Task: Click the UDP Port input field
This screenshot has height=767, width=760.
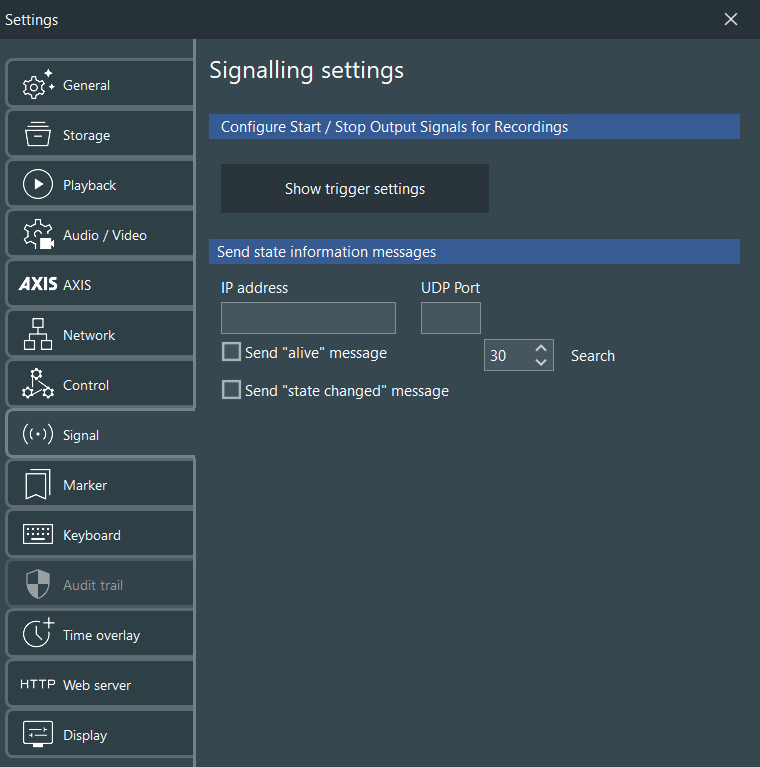Action: pyautogui.click(x=450, y=318)
